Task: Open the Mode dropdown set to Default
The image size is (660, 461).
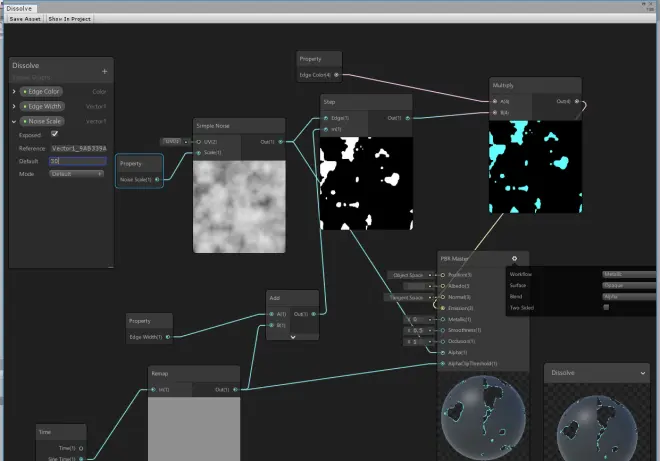Action: click(x=77, y=174)
